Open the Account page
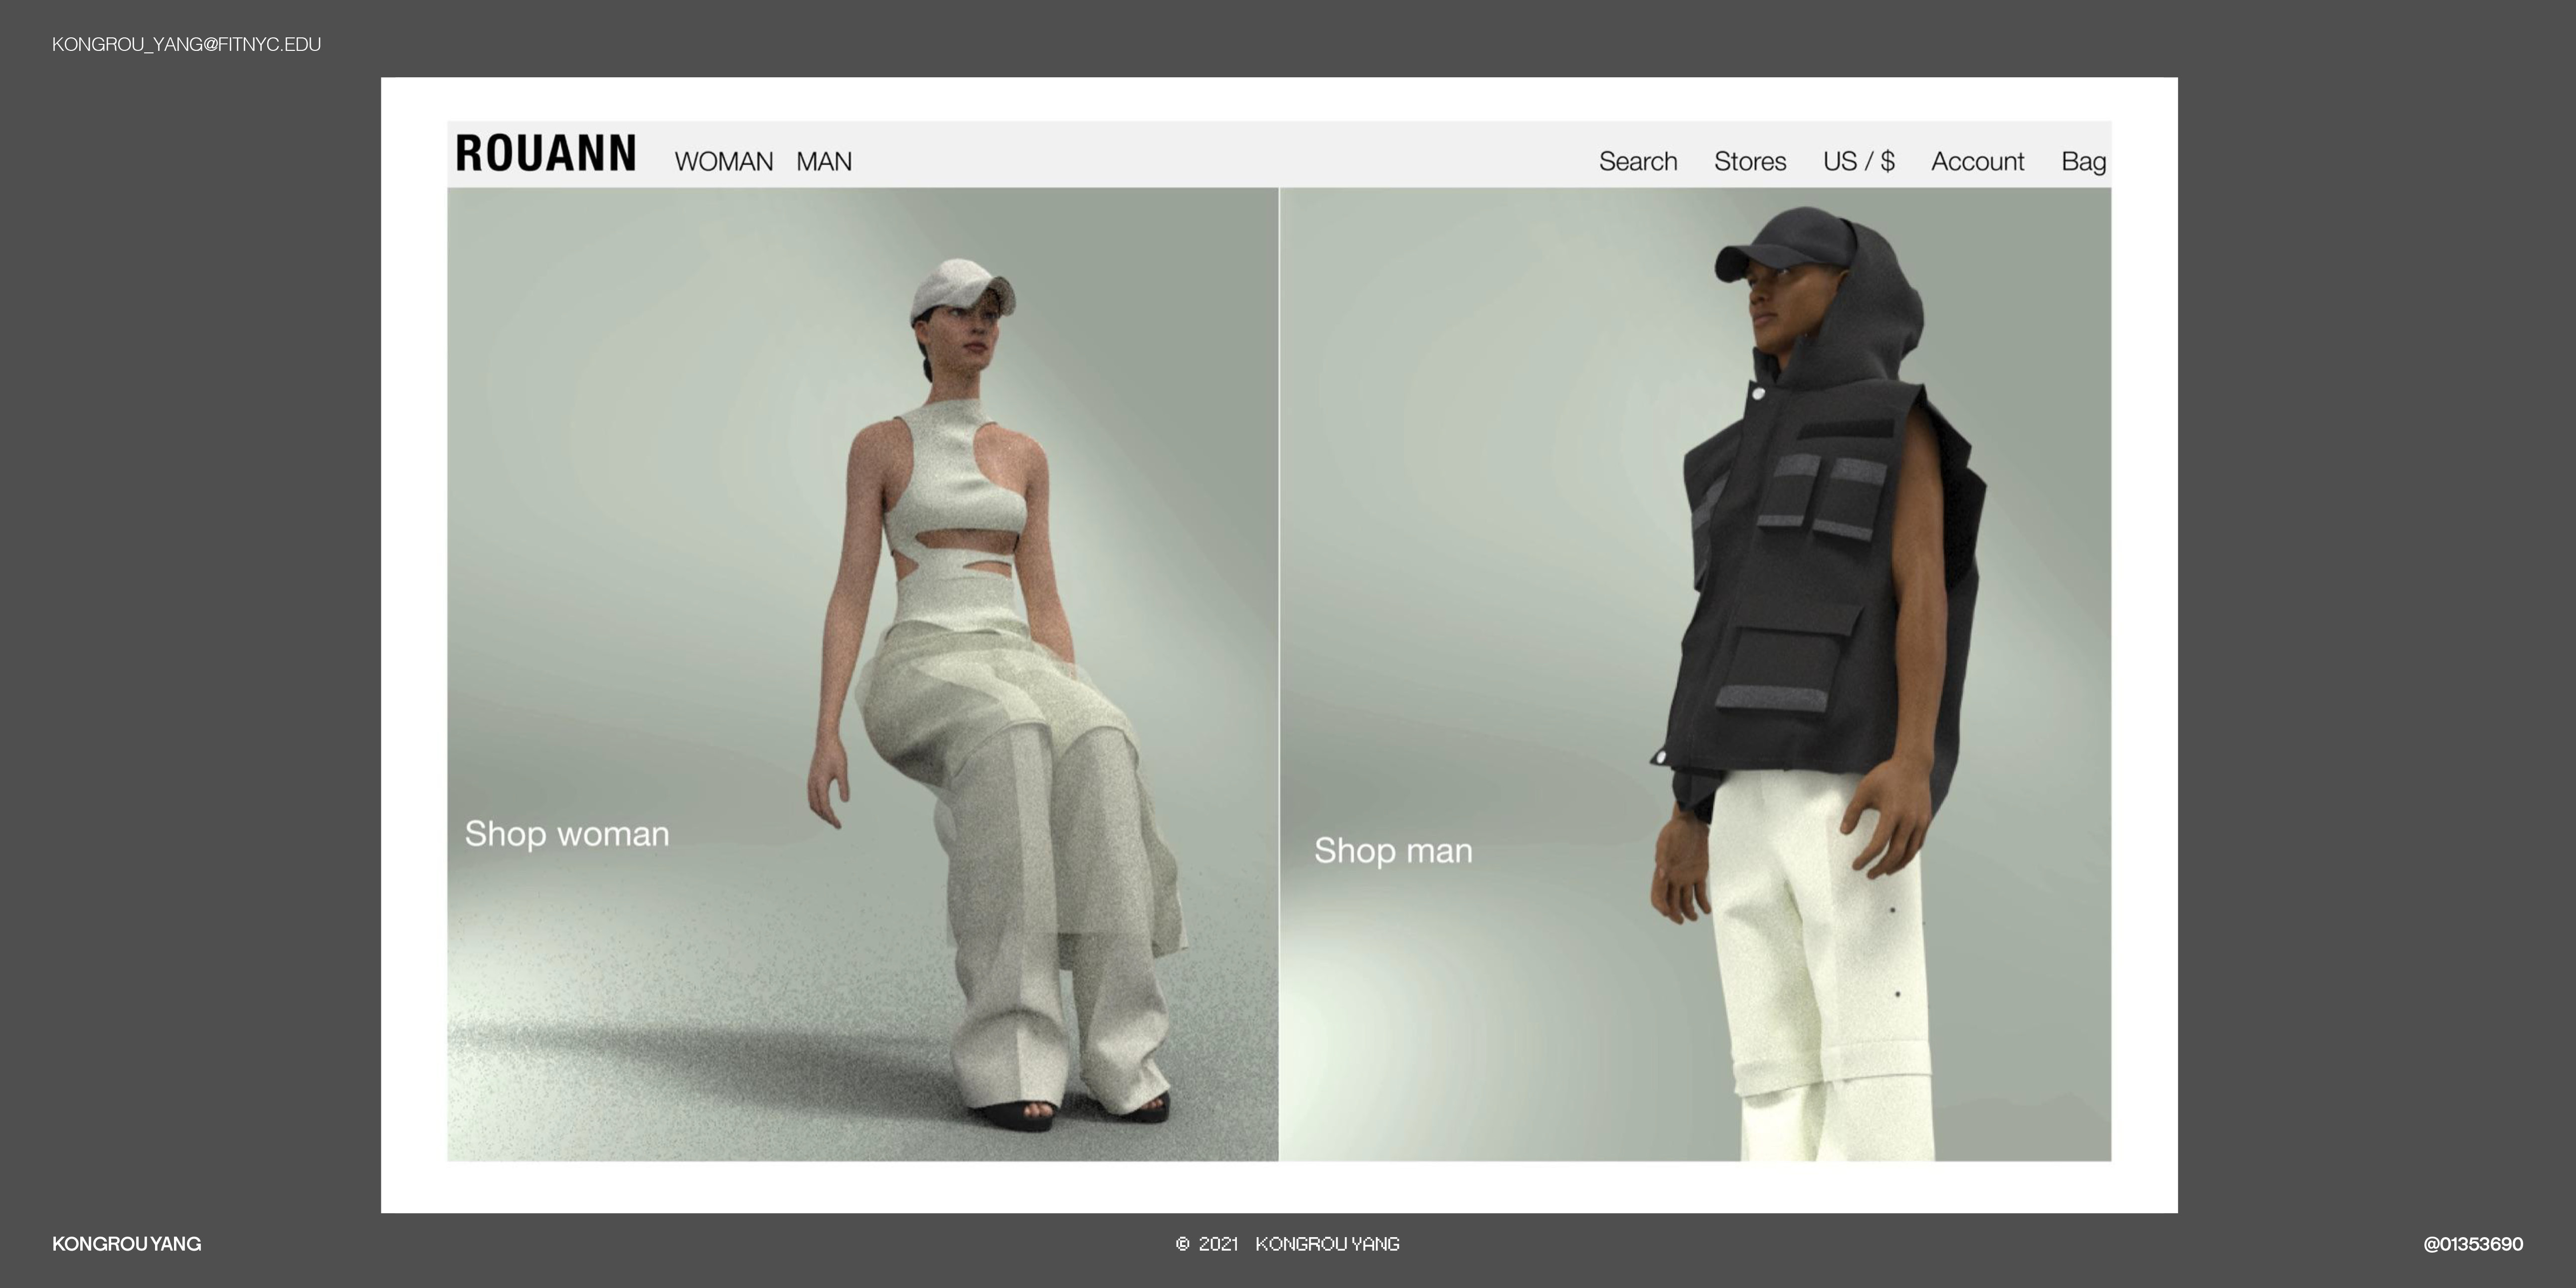This screenshot has height=1288, width=2576. 1977,162
